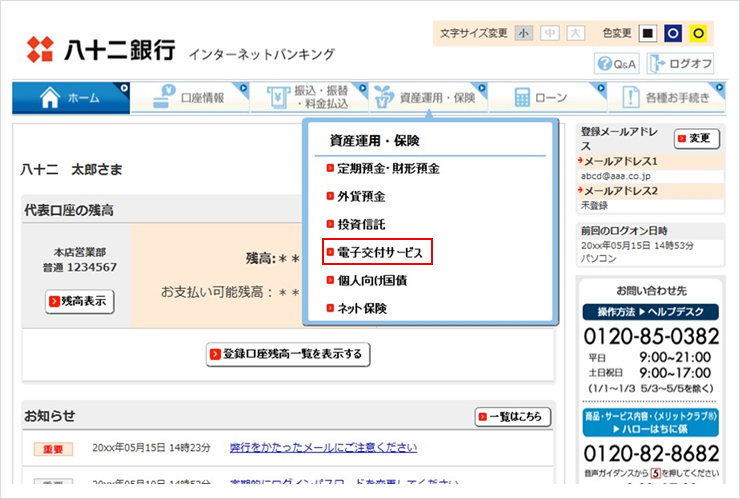Click the 変更 button for email address
The height and width of the screenshot is (499, 740).
[697, 138]
